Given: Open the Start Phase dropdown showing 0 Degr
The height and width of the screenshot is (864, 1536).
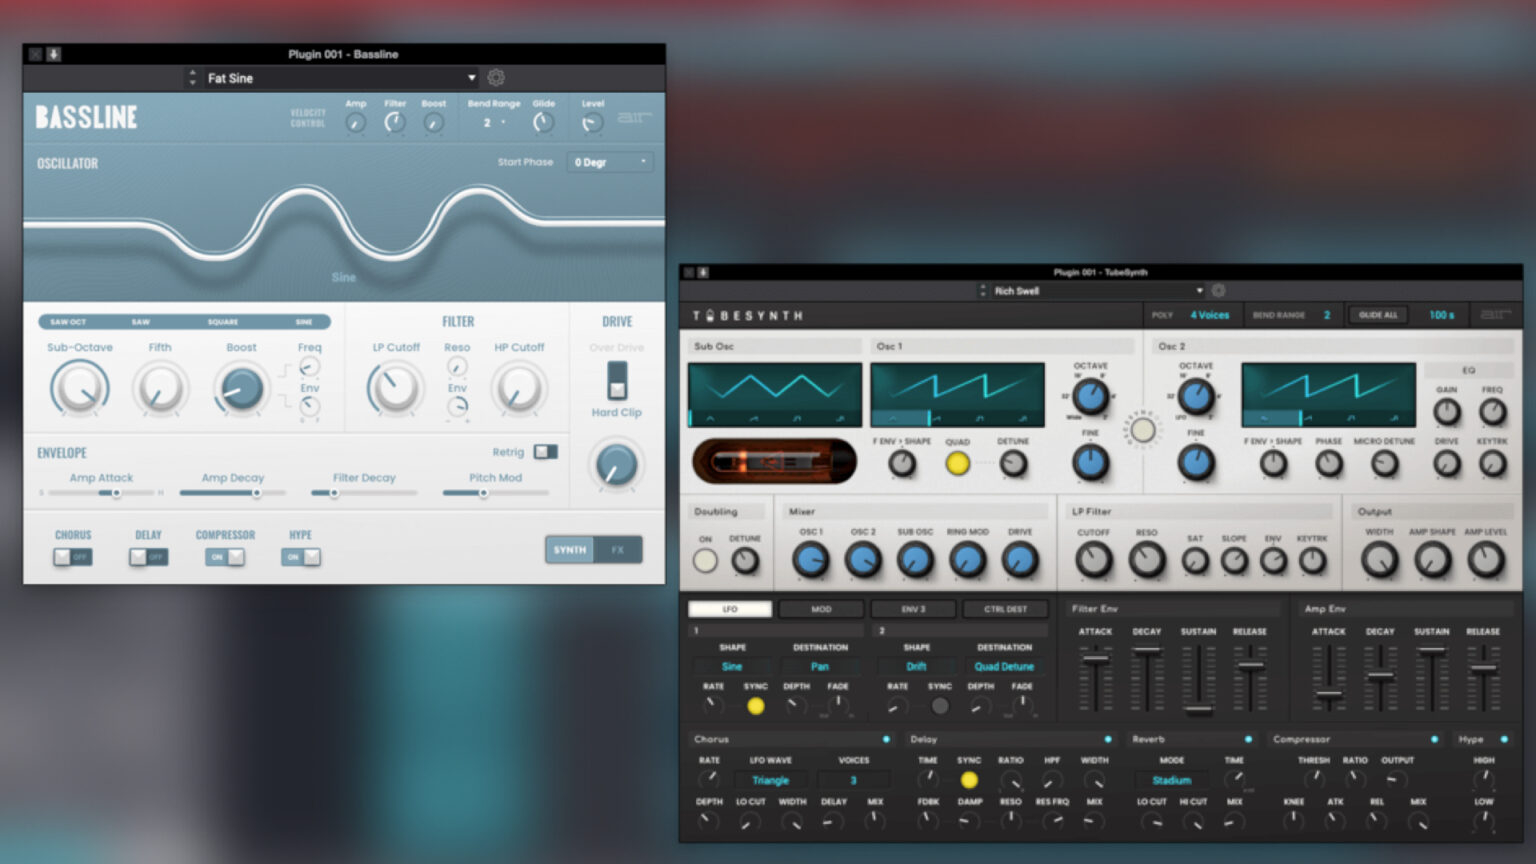Looking at the screenshot, I should (x=609, y=161).
